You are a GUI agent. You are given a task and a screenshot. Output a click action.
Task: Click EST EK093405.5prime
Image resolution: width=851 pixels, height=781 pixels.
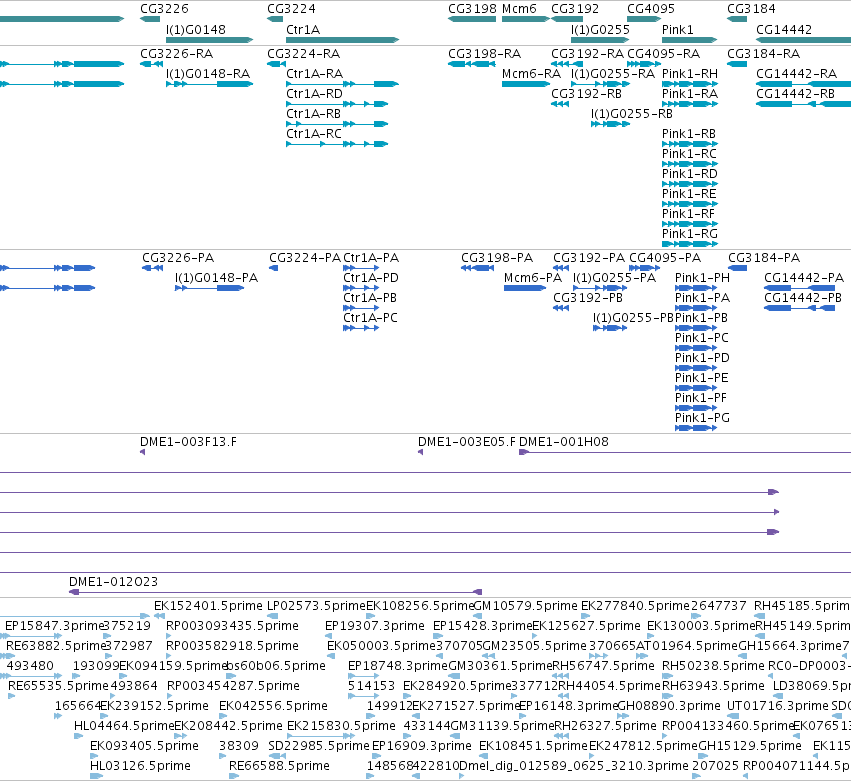click(x=144, y=746)
